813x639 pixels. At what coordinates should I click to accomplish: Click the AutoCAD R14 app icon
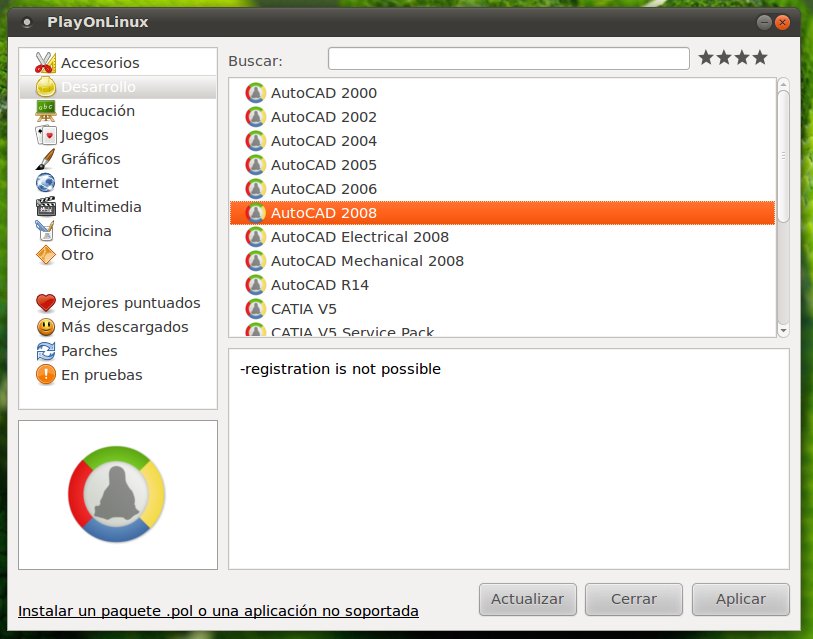(x=256, y=285)
